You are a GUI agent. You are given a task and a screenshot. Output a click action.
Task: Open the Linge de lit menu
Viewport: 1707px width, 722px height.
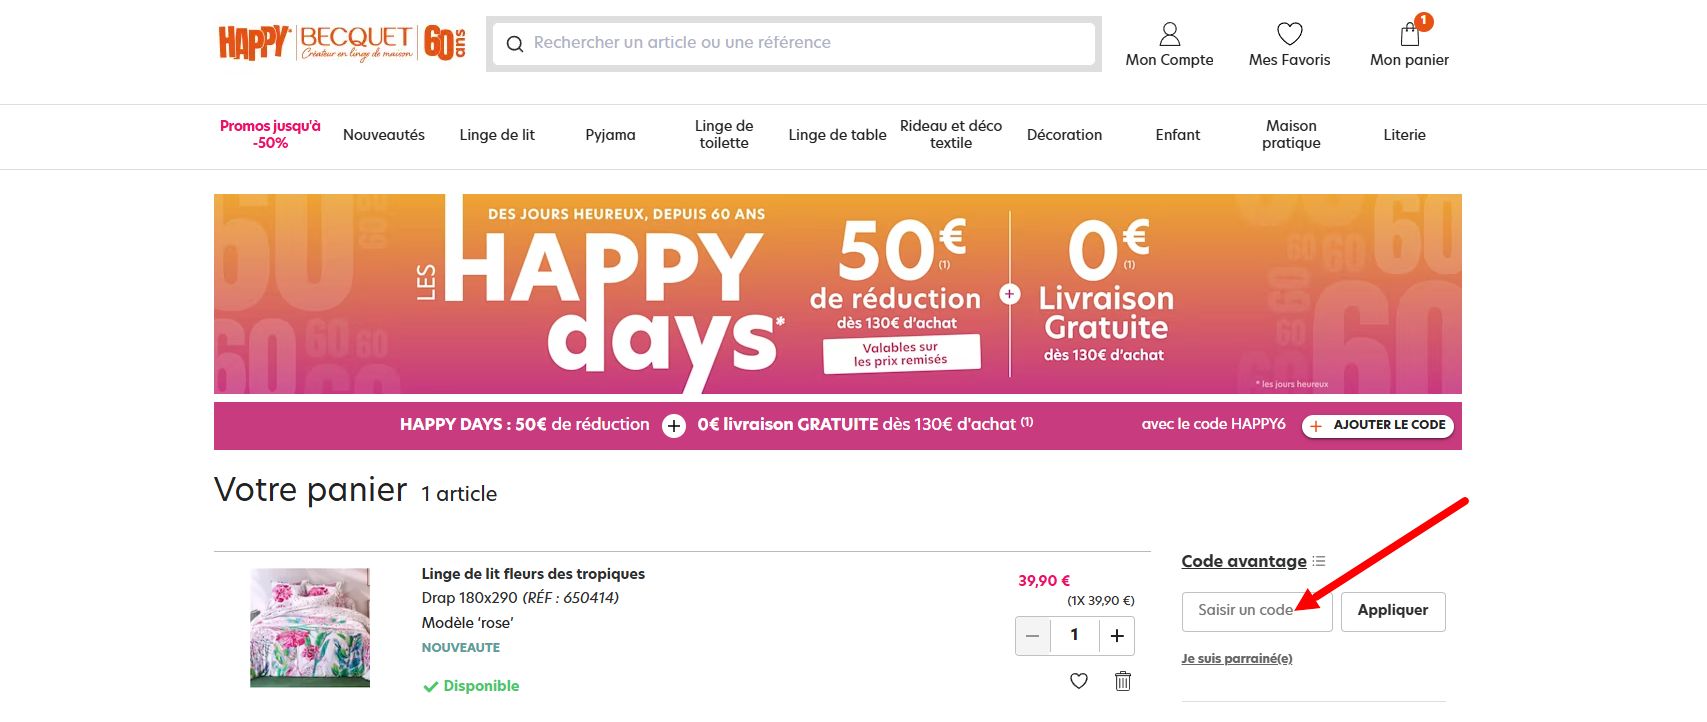point(497,135)
